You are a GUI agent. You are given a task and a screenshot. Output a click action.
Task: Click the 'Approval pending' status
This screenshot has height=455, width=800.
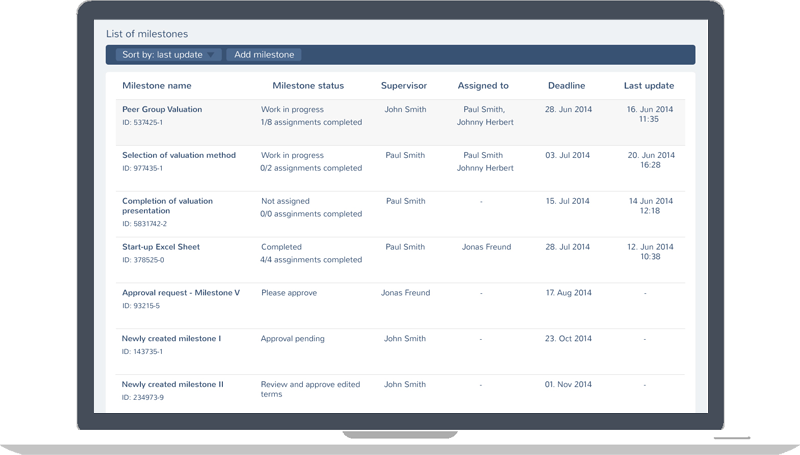click(x=292, y=339)
